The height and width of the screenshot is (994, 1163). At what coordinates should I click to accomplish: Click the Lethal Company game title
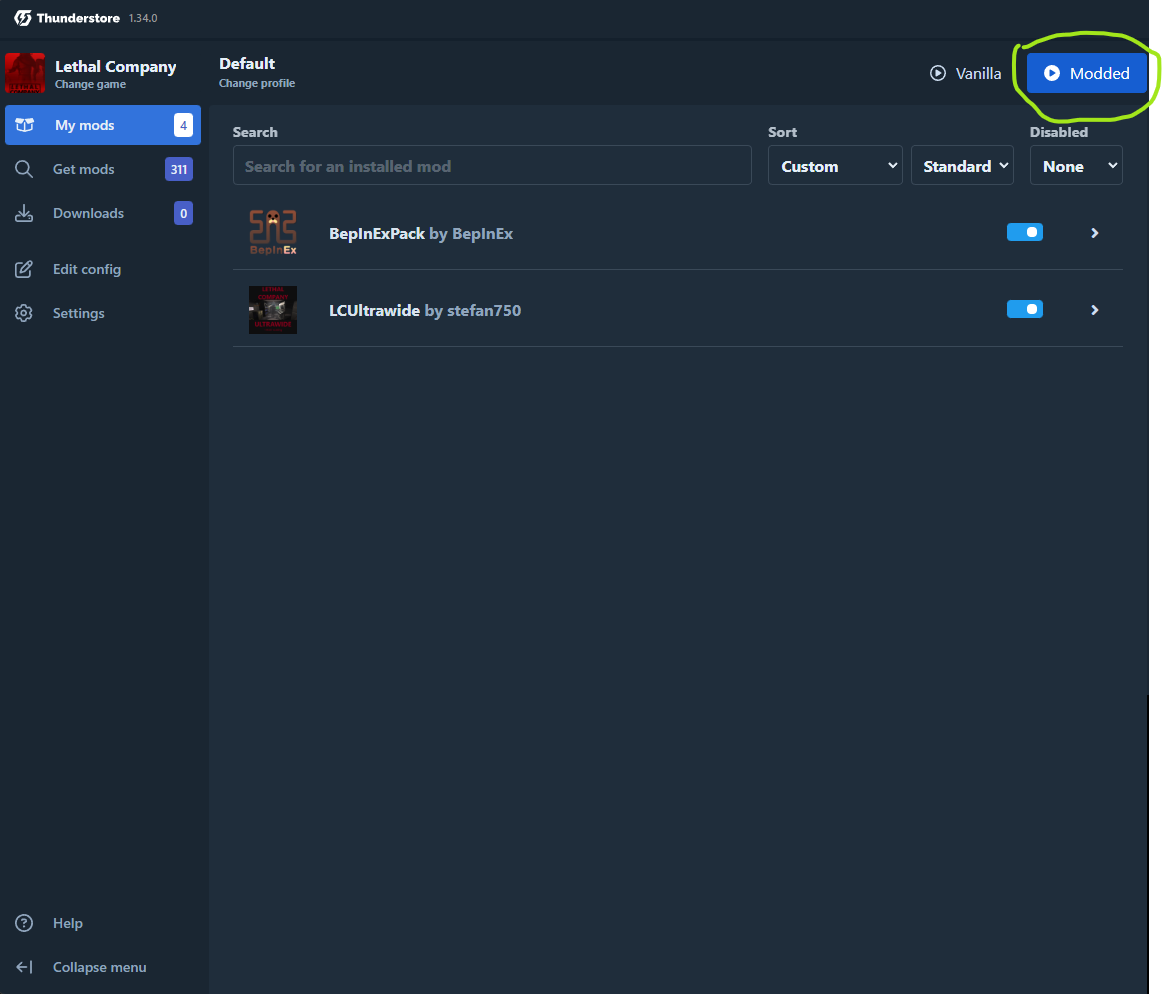click(116, 67)
